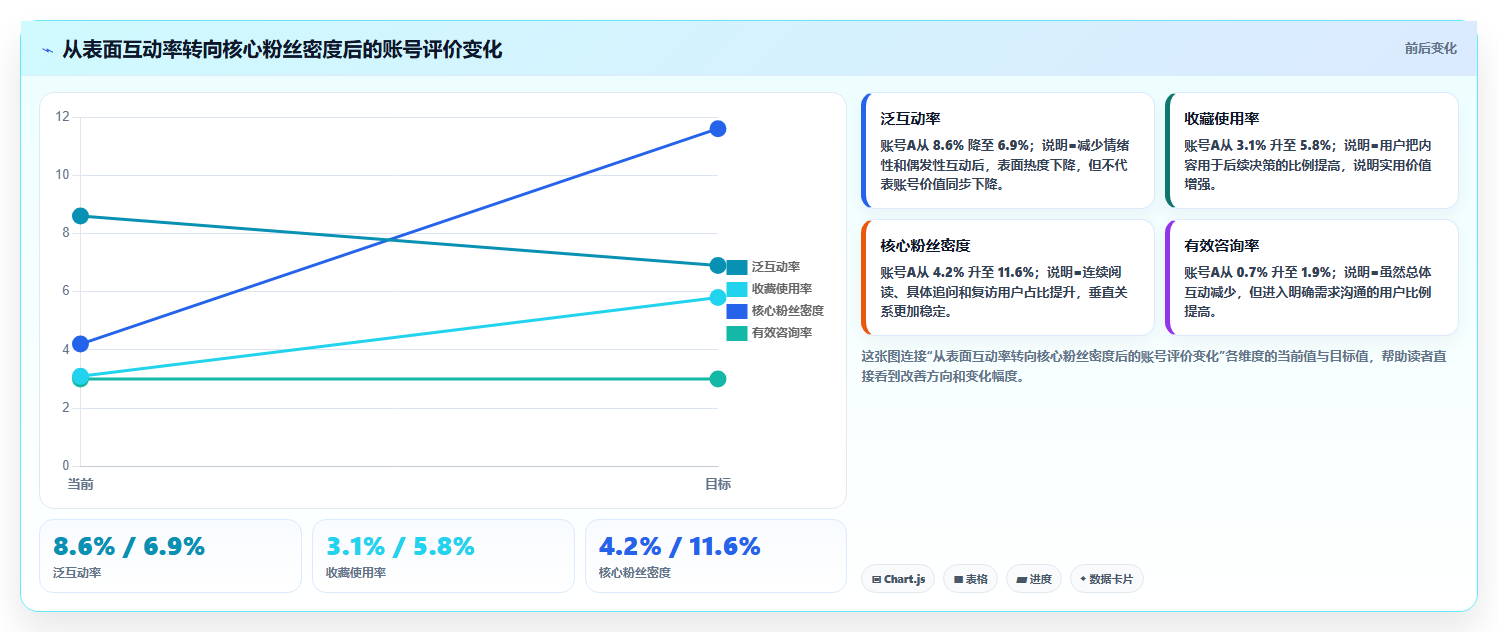This screenshot has width=1498, height=632.
Task: Click 核心粉丝密度 data point at 当前
Action: 80,344
